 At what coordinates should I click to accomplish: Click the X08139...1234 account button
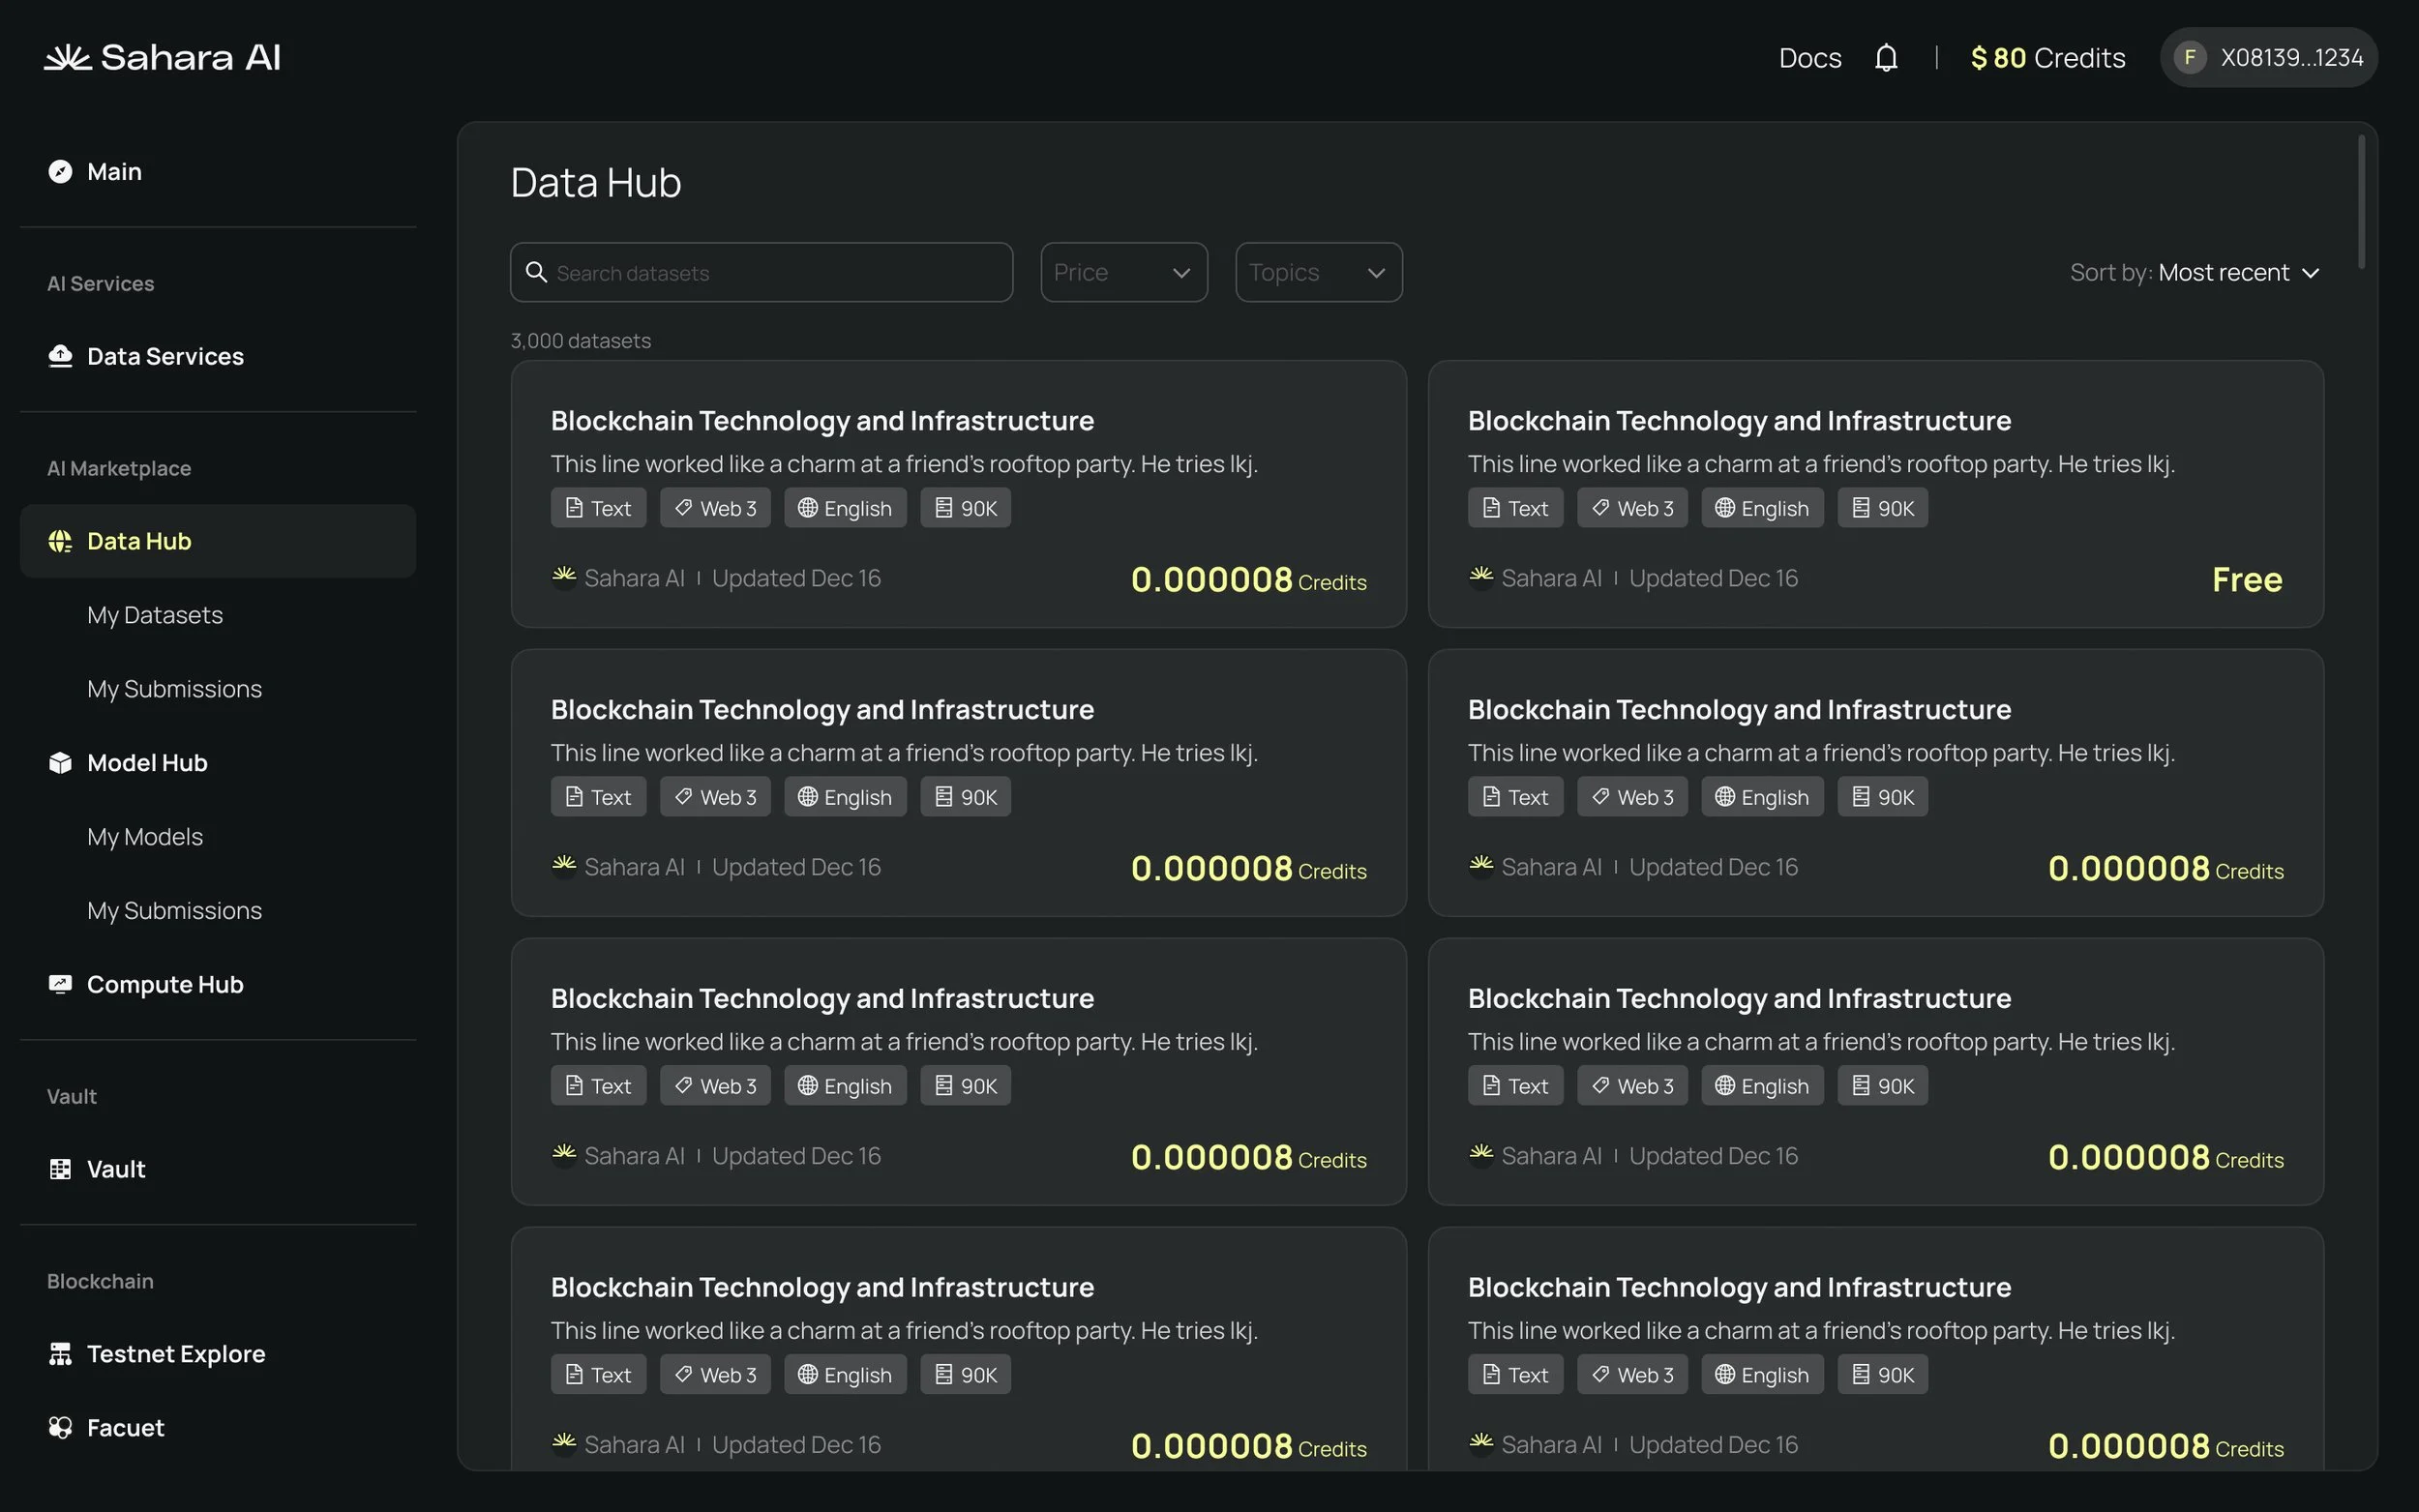point(2268,58)
